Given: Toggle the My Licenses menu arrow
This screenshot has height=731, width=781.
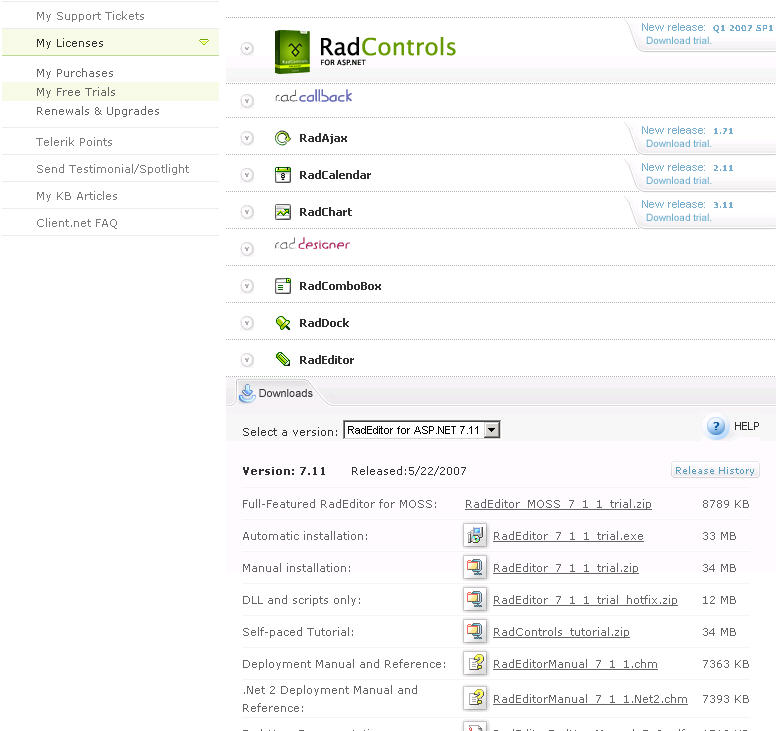Looking at the screenshot, I should pyautogui.click(x=204, y=42).
